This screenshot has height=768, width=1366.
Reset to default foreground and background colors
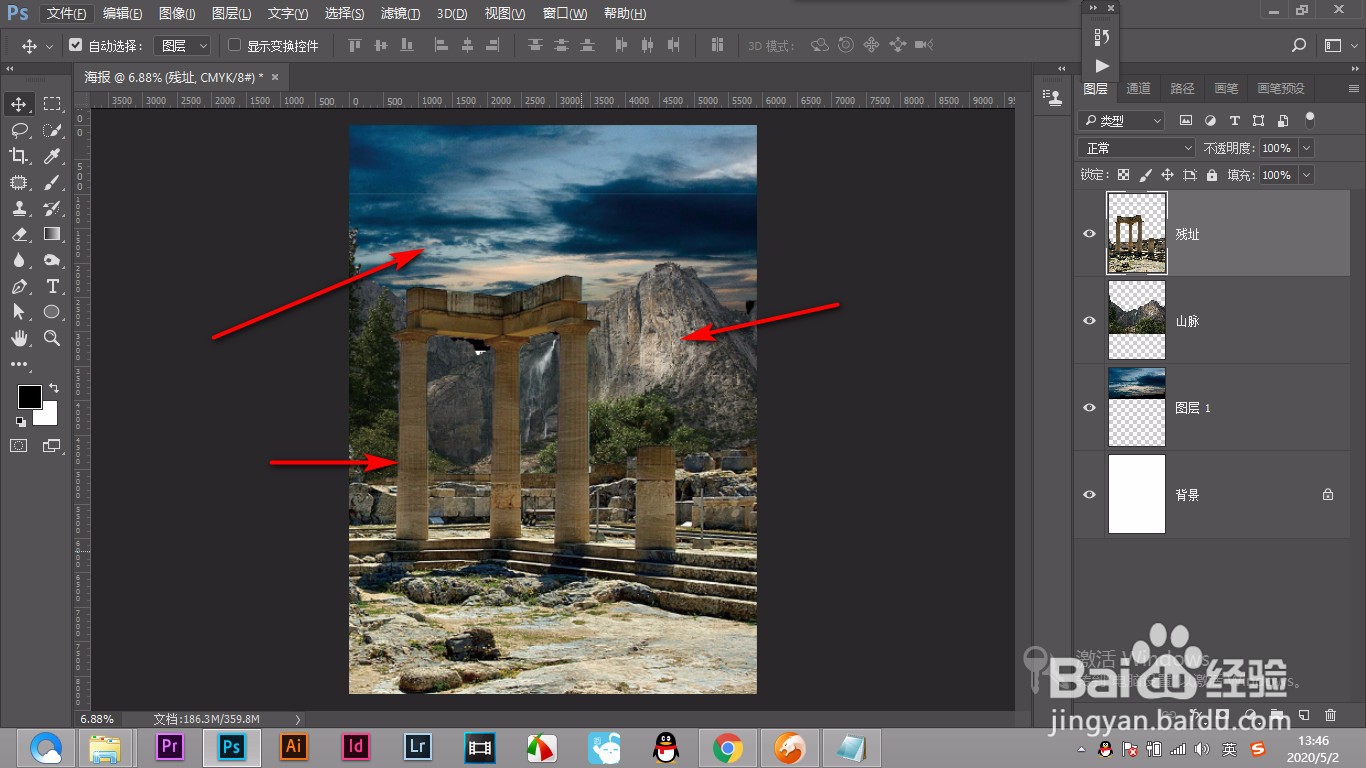tap(21, 422)
